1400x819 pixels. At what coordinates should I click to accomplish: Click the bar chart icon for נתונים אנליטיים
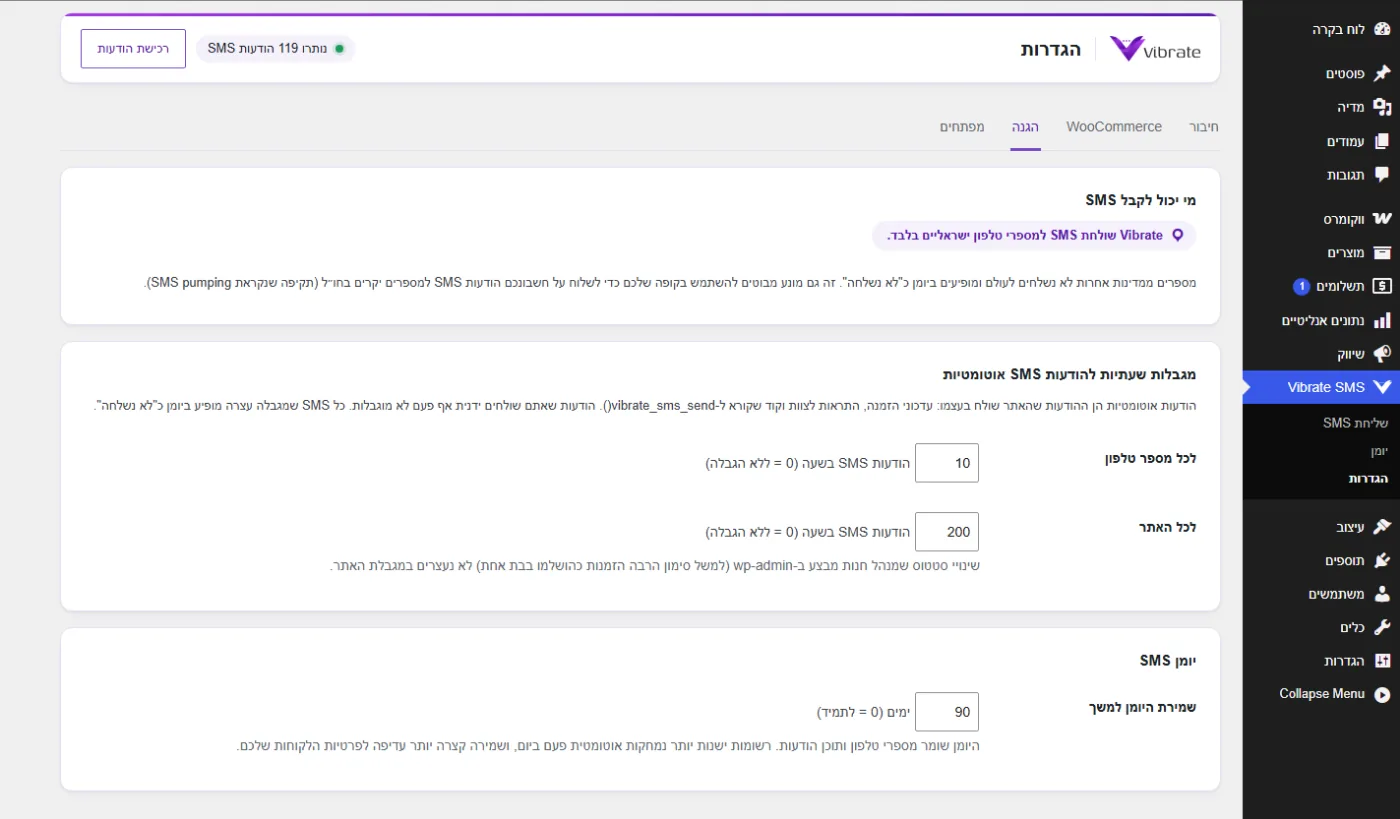pyautogui.click(x=1382, y=321)
